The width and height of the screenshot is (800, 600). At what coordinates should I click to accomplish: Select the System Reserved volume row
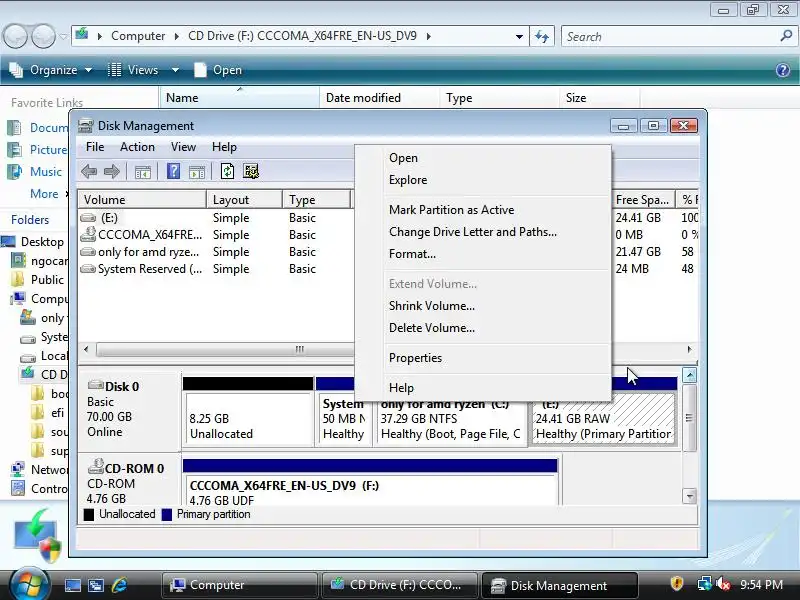(x=150, y=269)
